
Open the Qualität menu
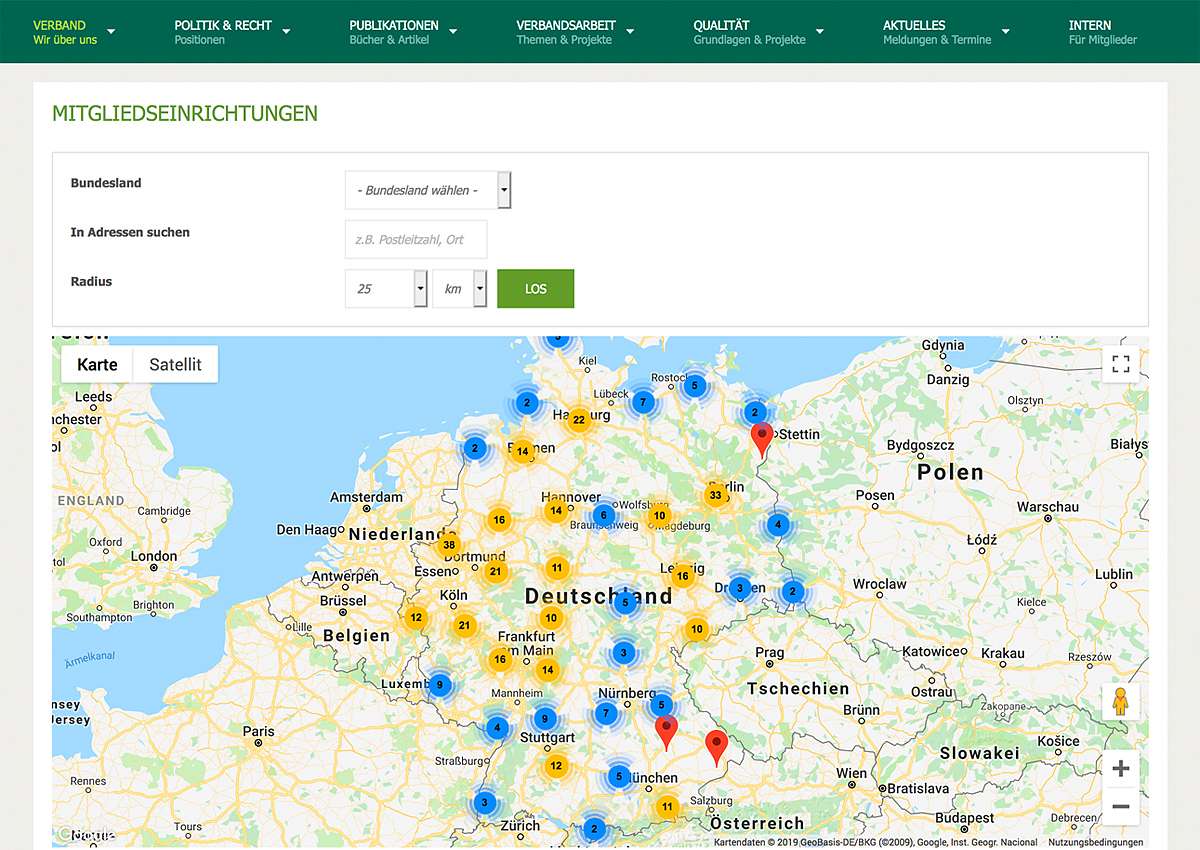(749, 32)
